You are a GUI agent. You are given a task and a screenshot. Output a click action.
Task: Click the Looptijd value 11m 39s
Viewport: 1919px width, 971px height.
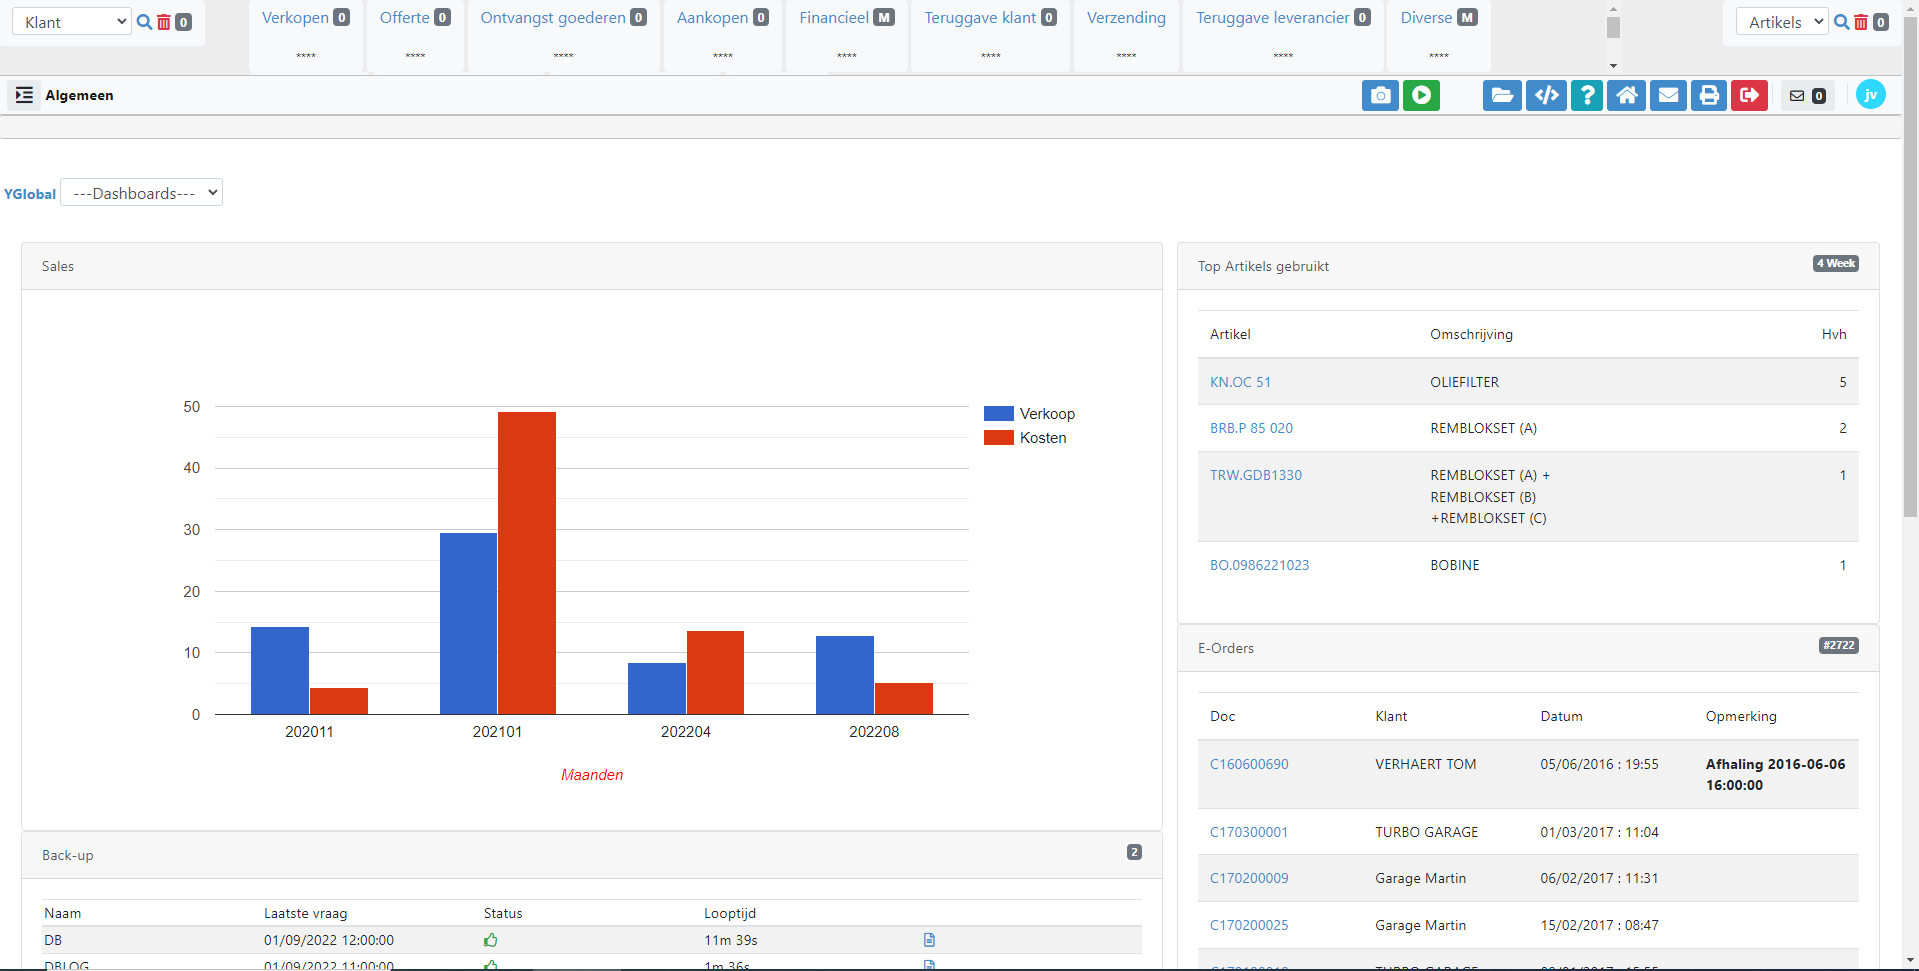click(x=730, y=940)
